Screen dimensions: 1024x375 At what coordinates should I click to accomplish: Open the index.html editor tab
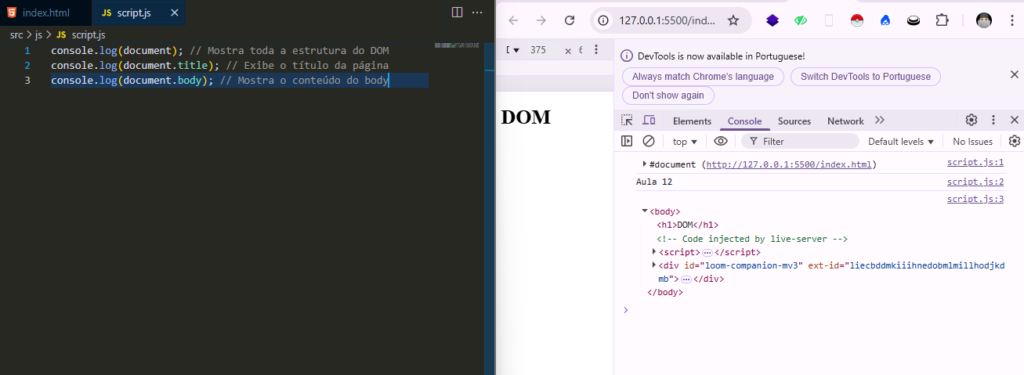tap(46, 13)
